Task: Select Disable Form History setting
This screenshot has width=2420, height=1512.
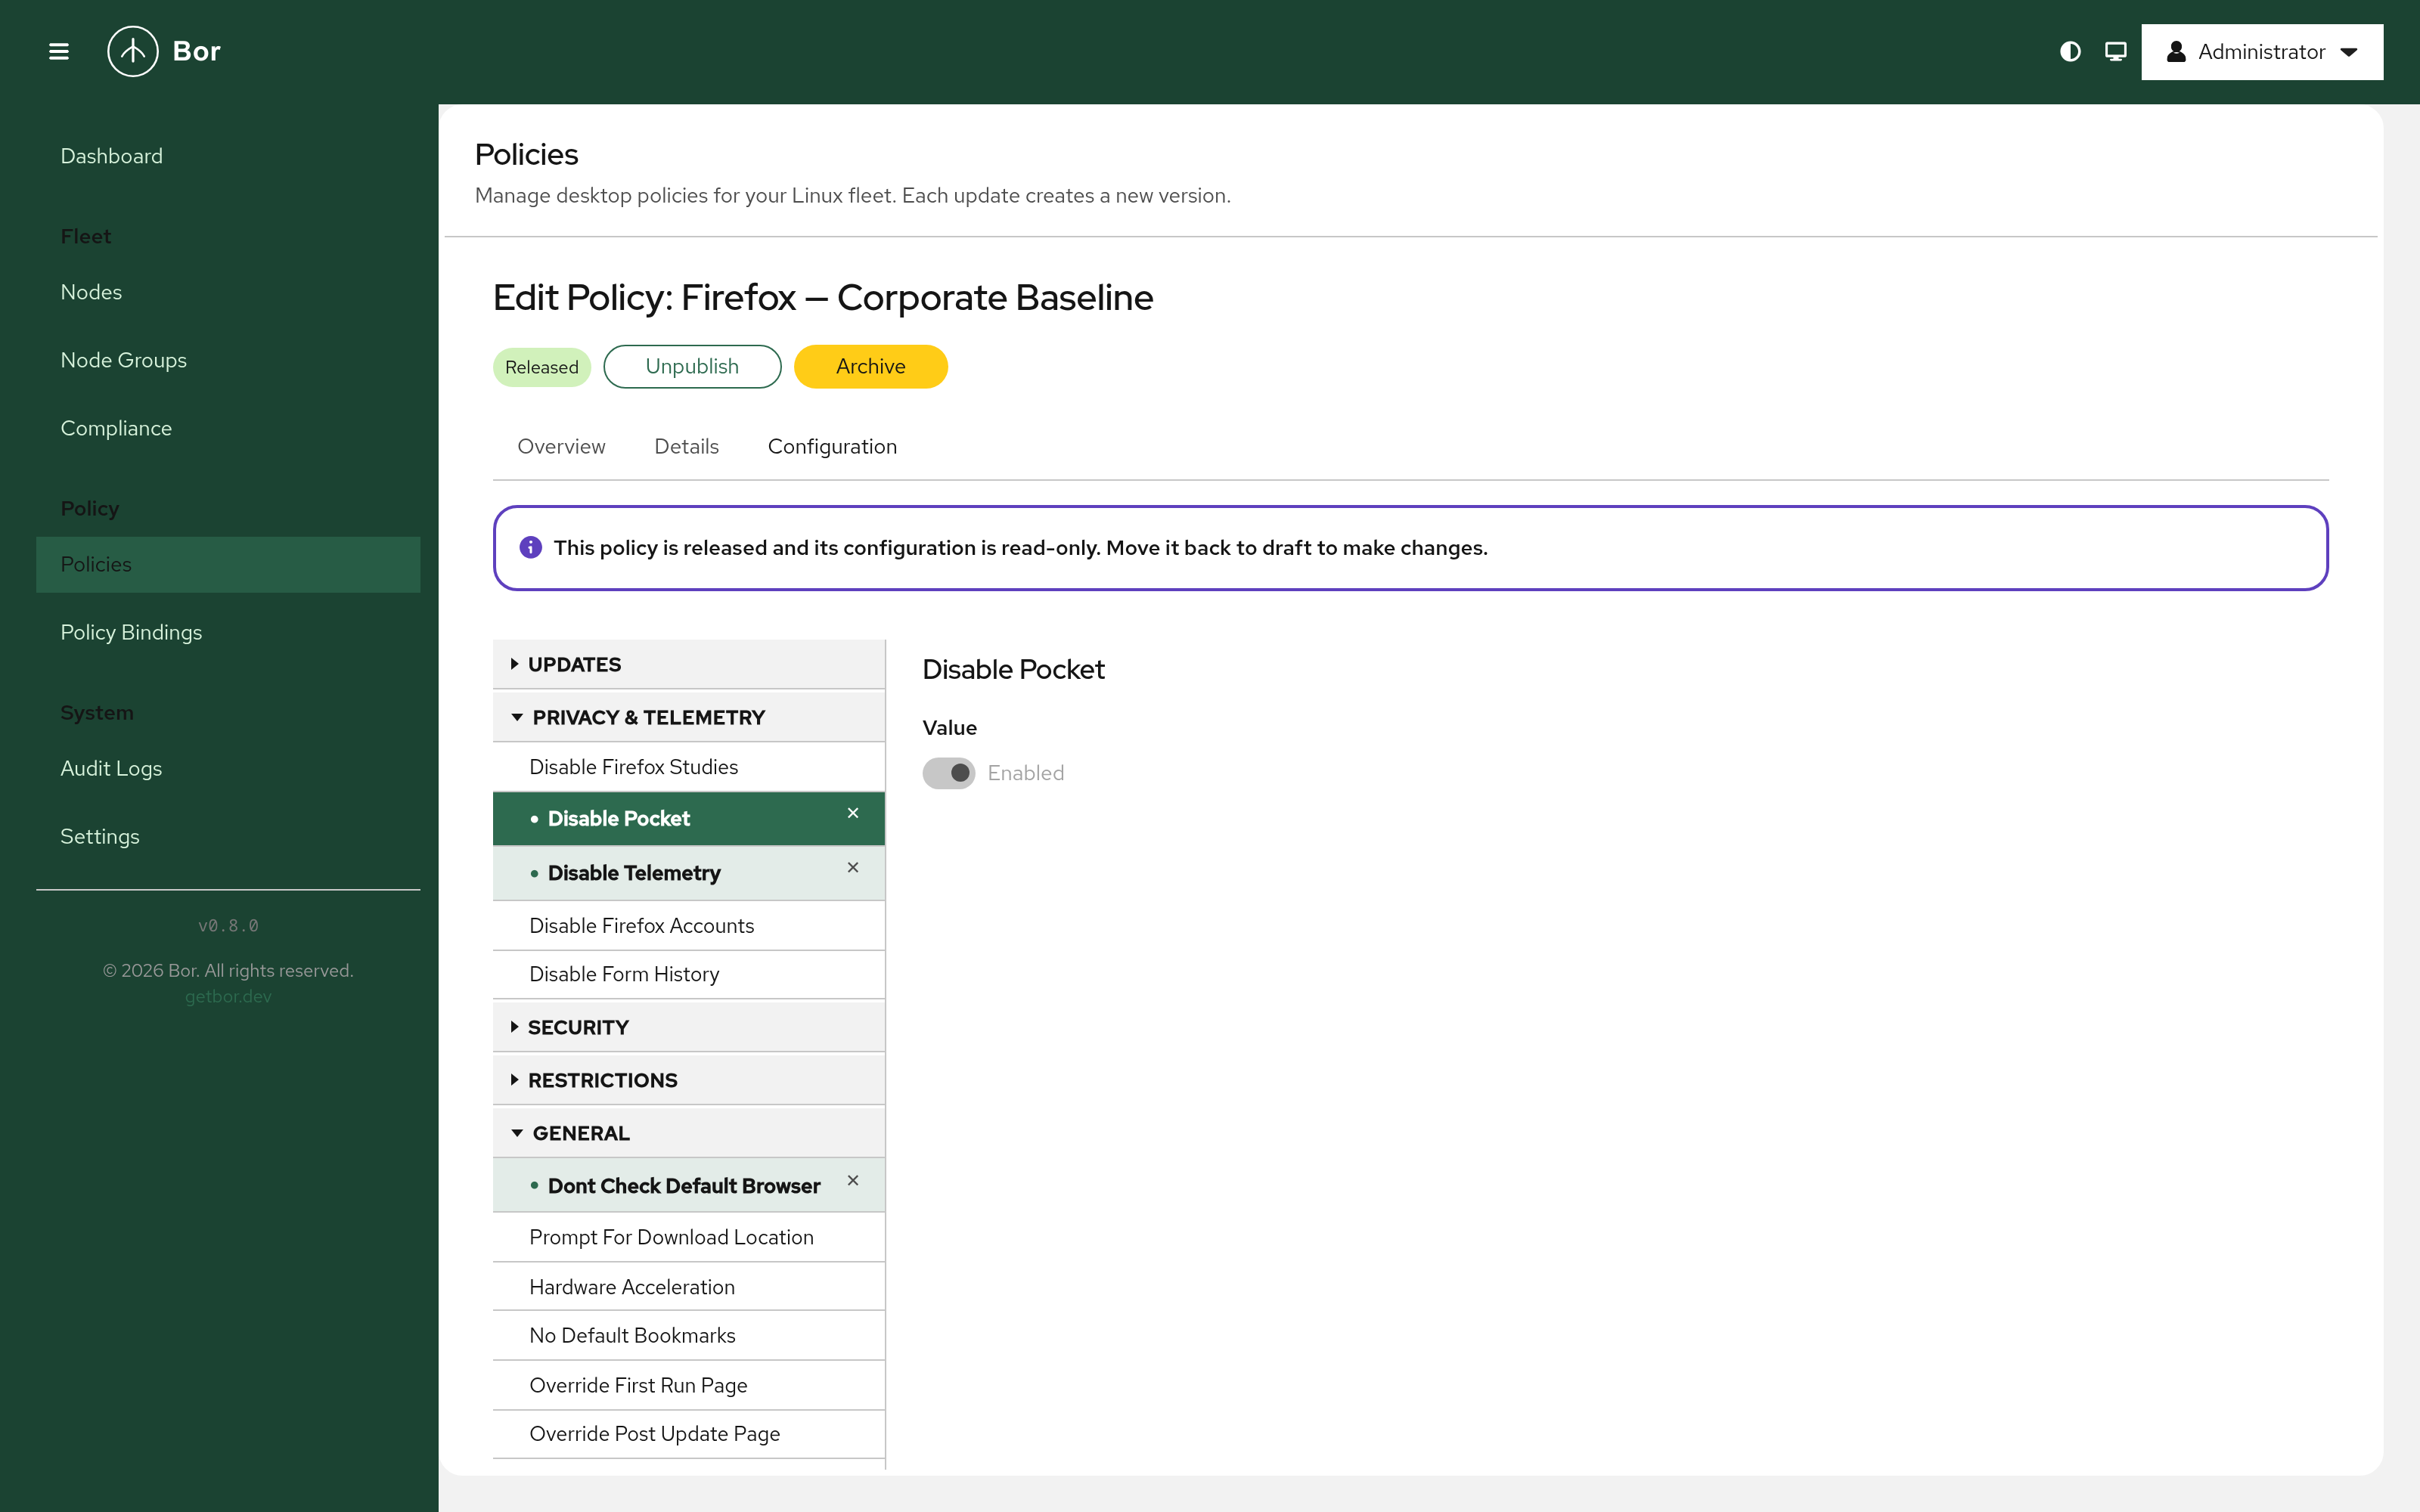Action: coord(689,974)
